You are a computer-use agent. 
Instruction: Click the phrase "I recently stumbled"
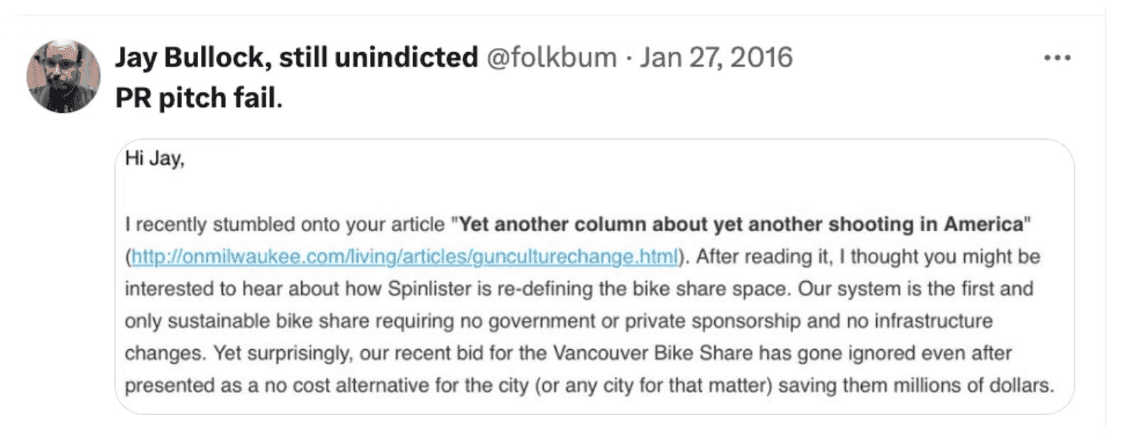[196, 220]
